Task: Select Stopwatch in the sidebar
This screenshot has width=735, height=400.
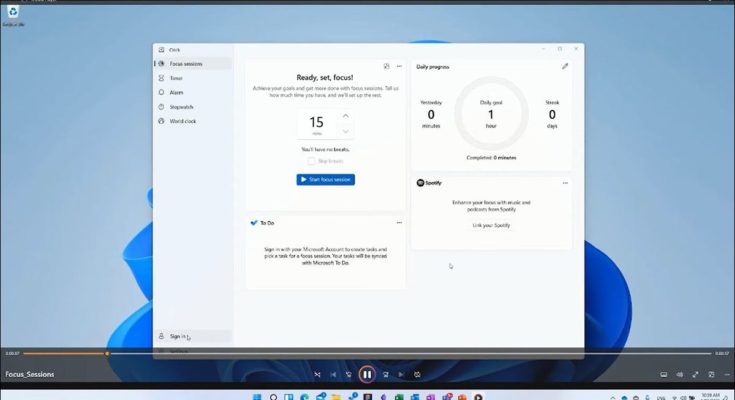Action: [x=180, y=106]
